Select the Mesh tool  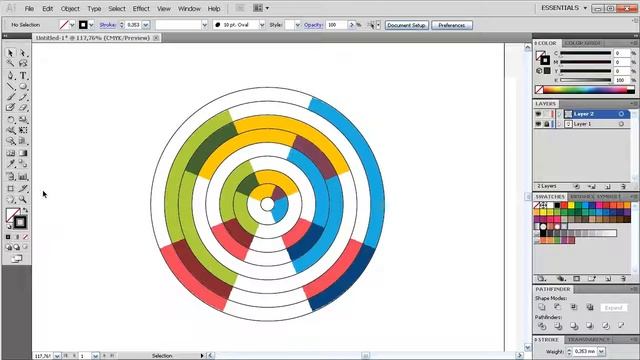click(11, 153)
